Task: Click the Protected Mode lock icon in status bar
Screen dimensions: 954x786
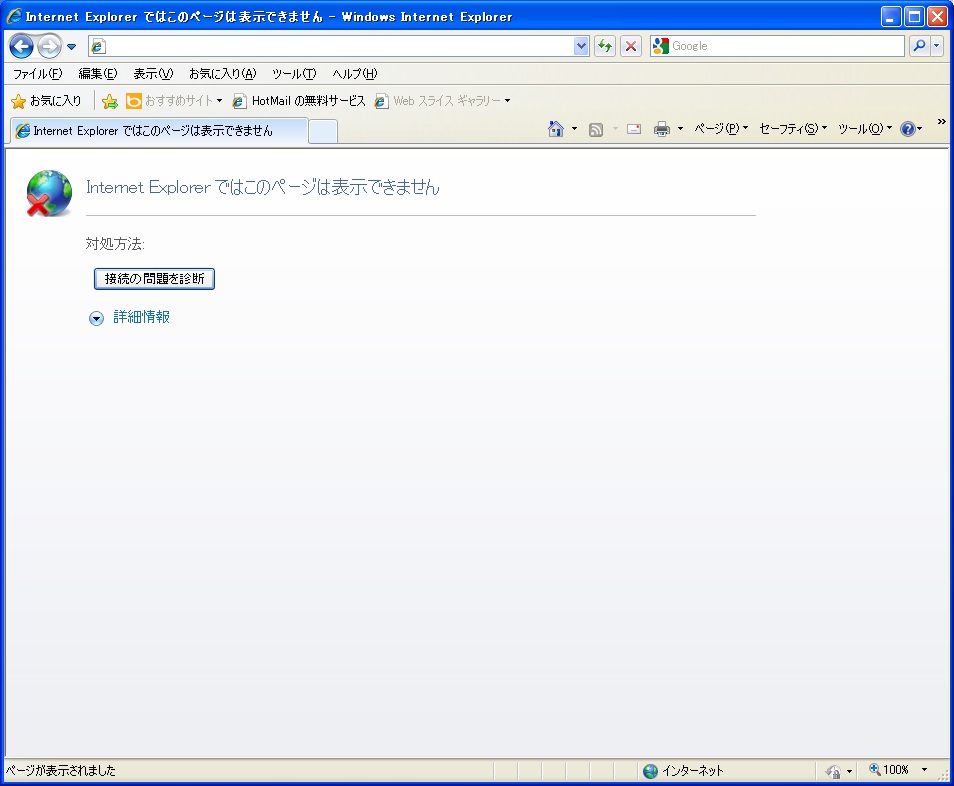Action: point(834,771)
